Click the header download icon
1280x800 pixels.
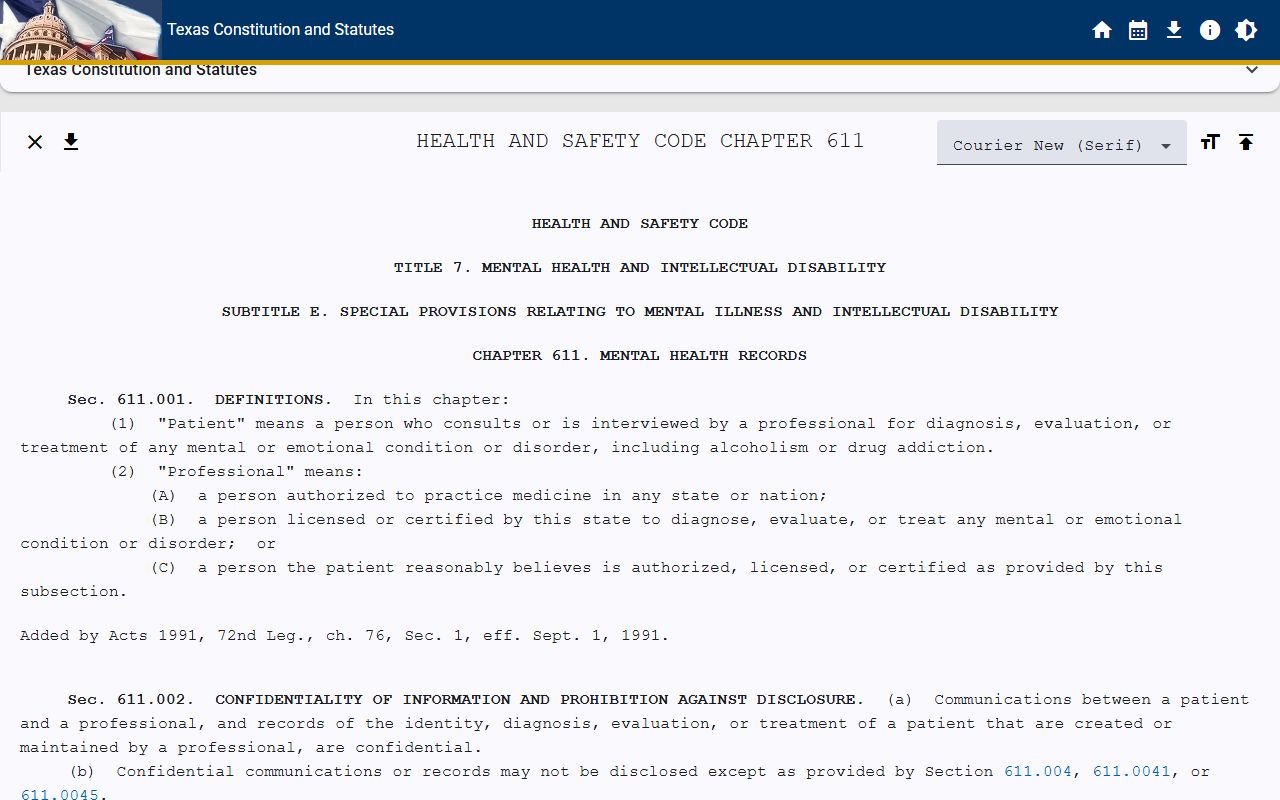pyautogui.click(x=1174, y=30)
